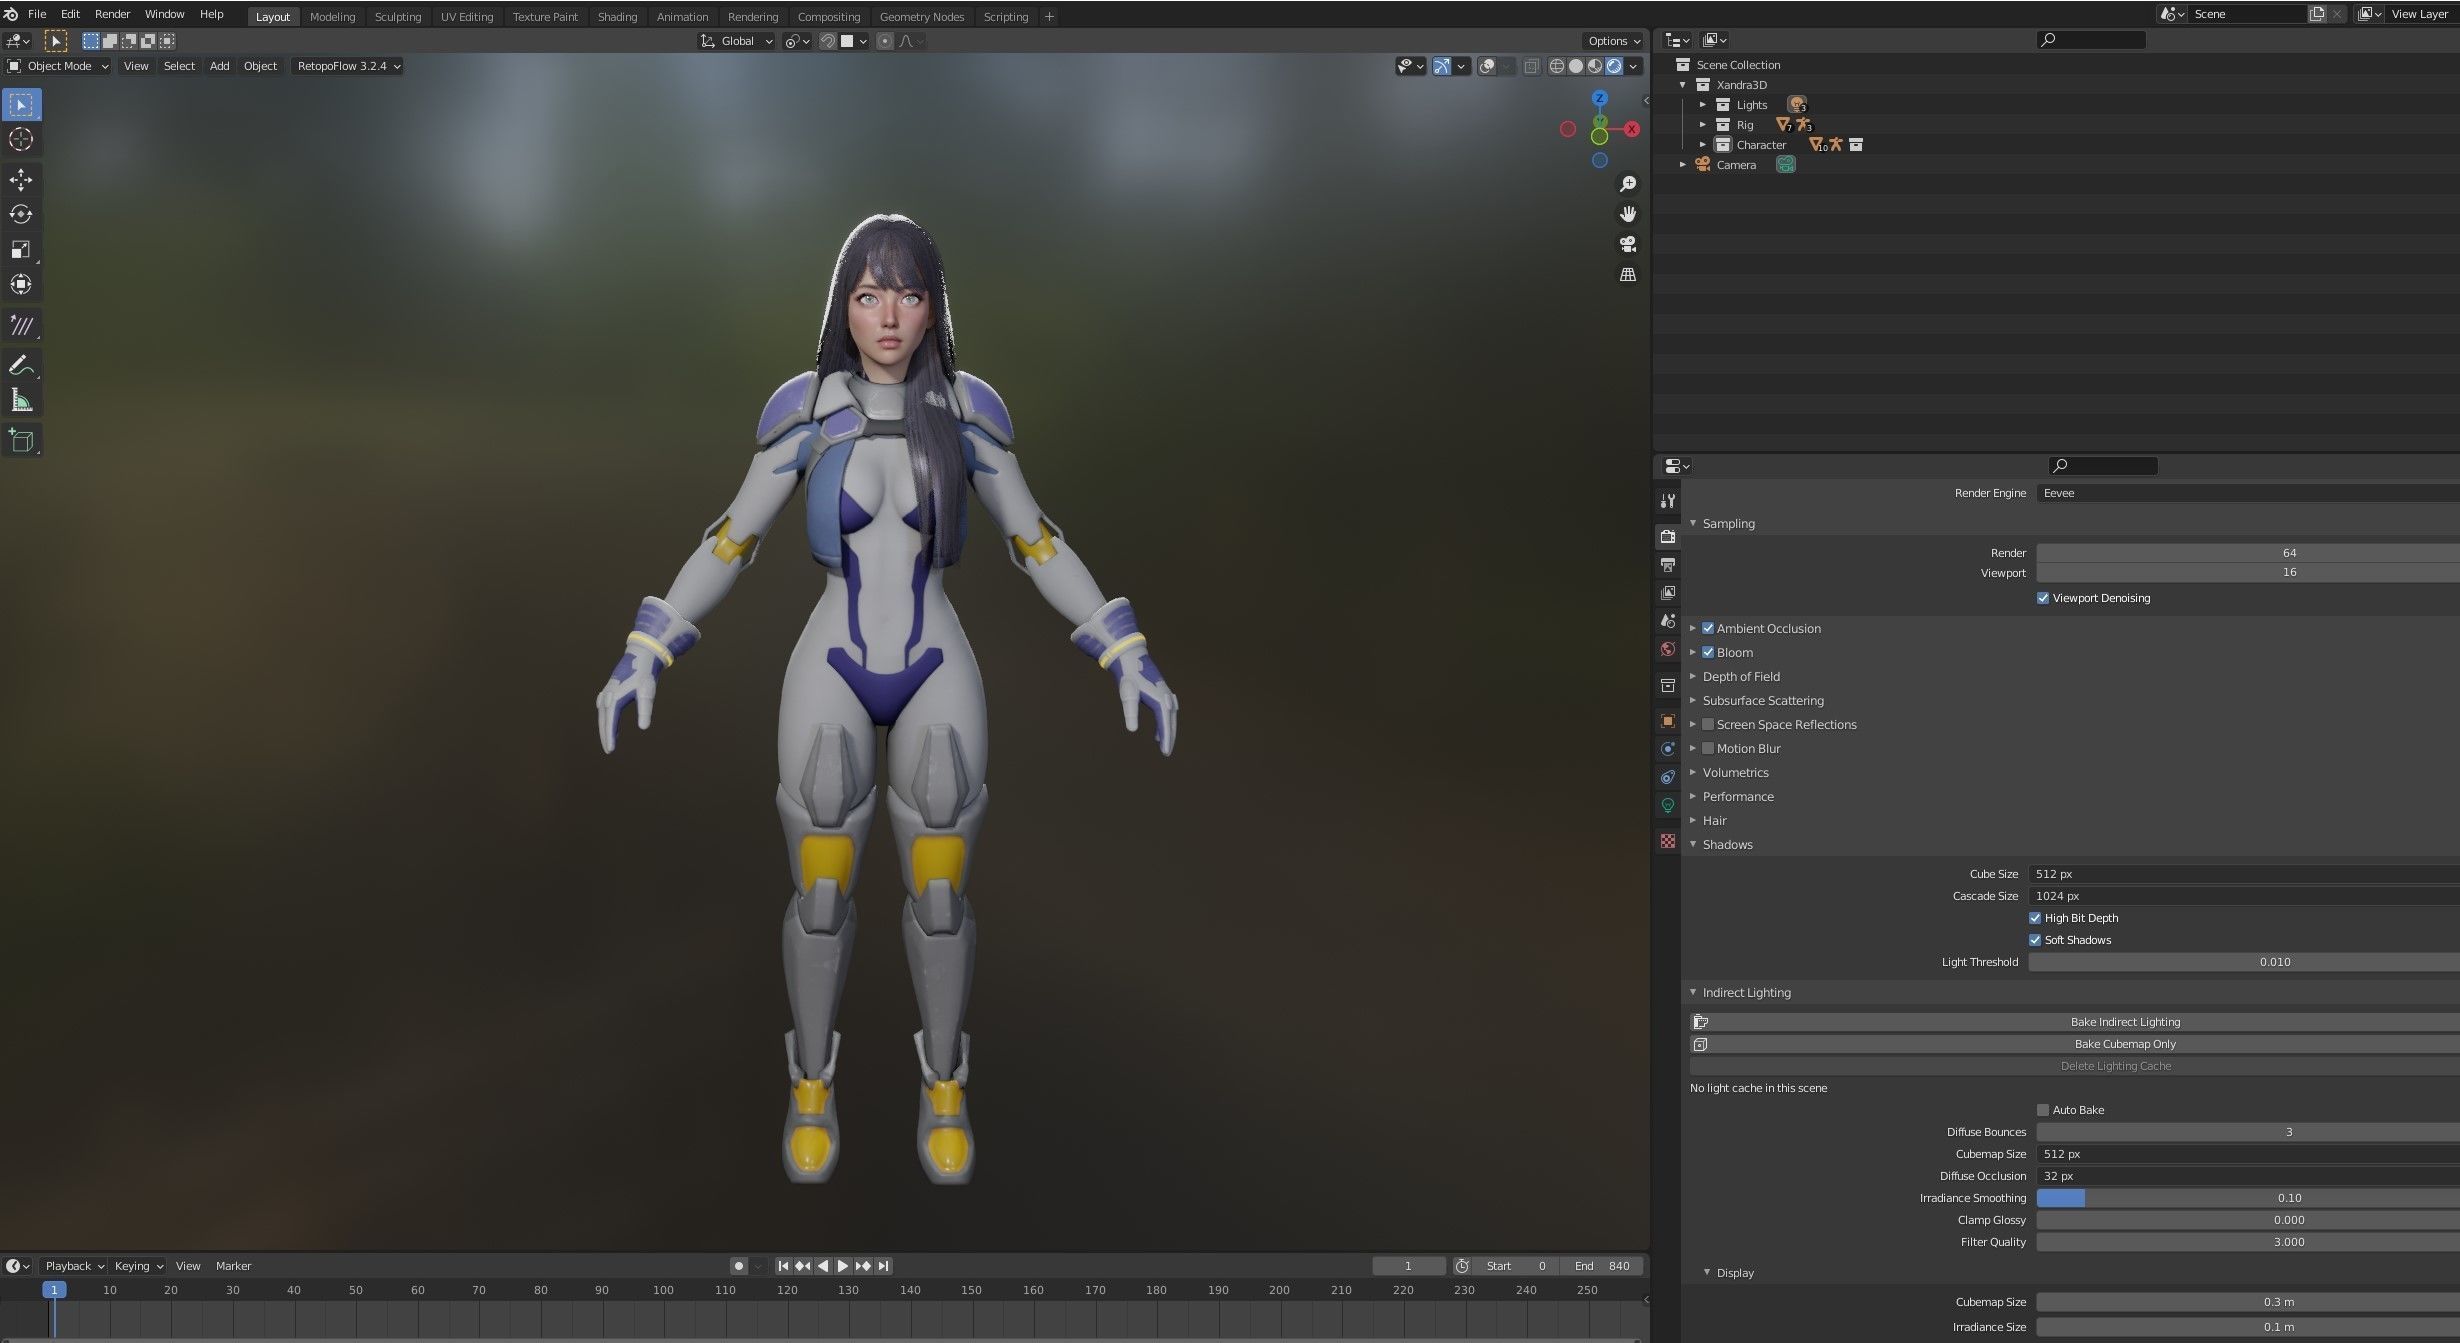Open the Add menu in viewport header
Viewport: 2460px width, 1343px height.
tap(219, 66)
